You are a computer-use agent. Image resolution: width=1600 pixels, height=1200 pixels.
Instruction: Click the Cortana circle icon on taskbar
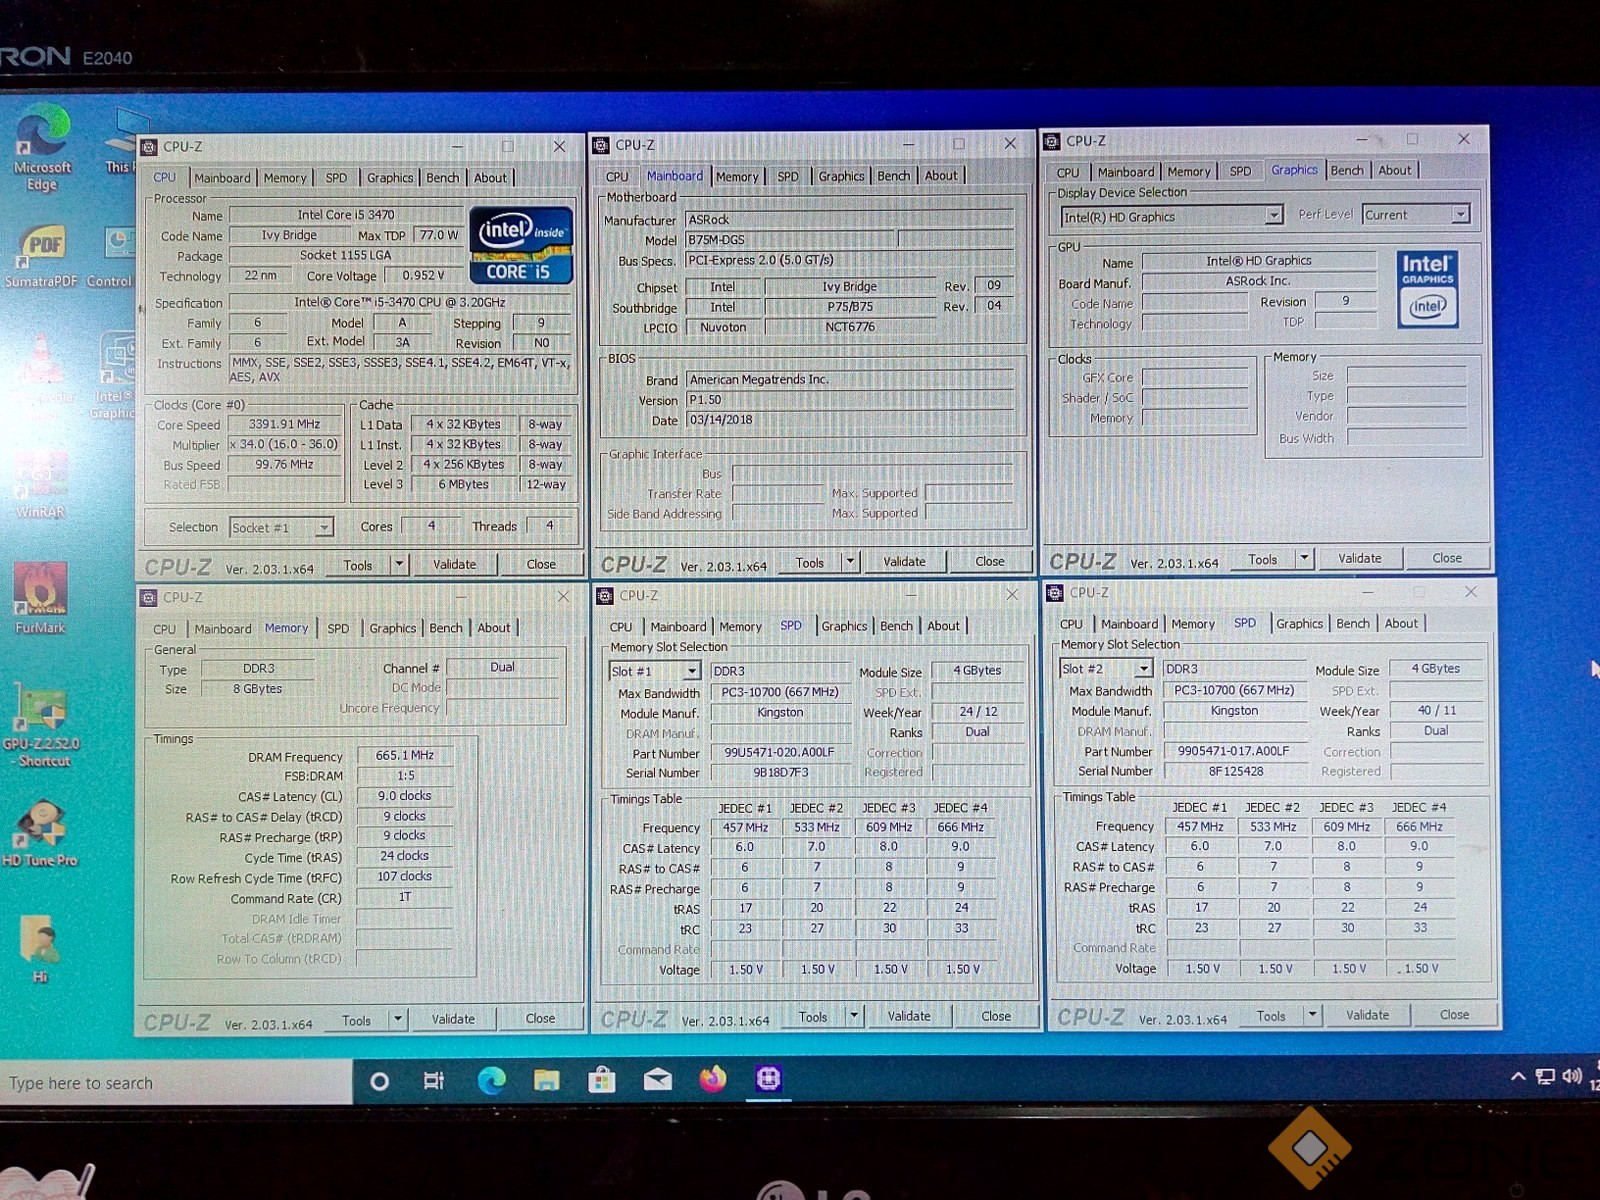pos(380,1081)
